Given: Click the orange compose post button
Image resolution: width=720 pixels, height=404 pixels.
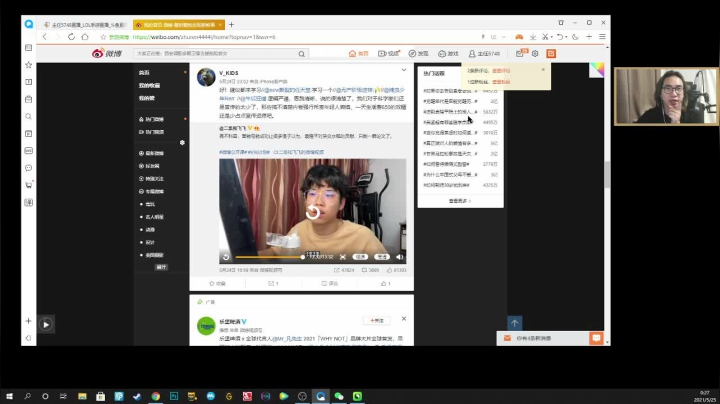Looking at the screenshot, I should [551, 54].
